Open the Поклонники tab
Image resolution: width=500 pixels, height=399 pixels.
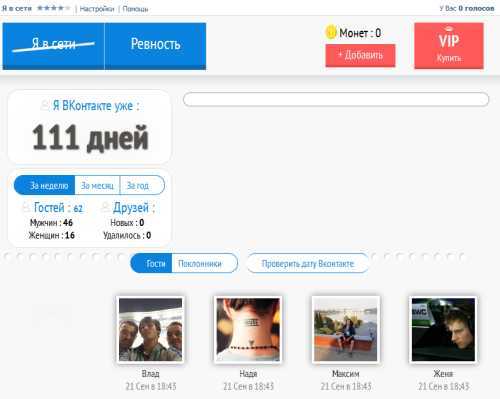pyautogui.click(x=205, y=263)
